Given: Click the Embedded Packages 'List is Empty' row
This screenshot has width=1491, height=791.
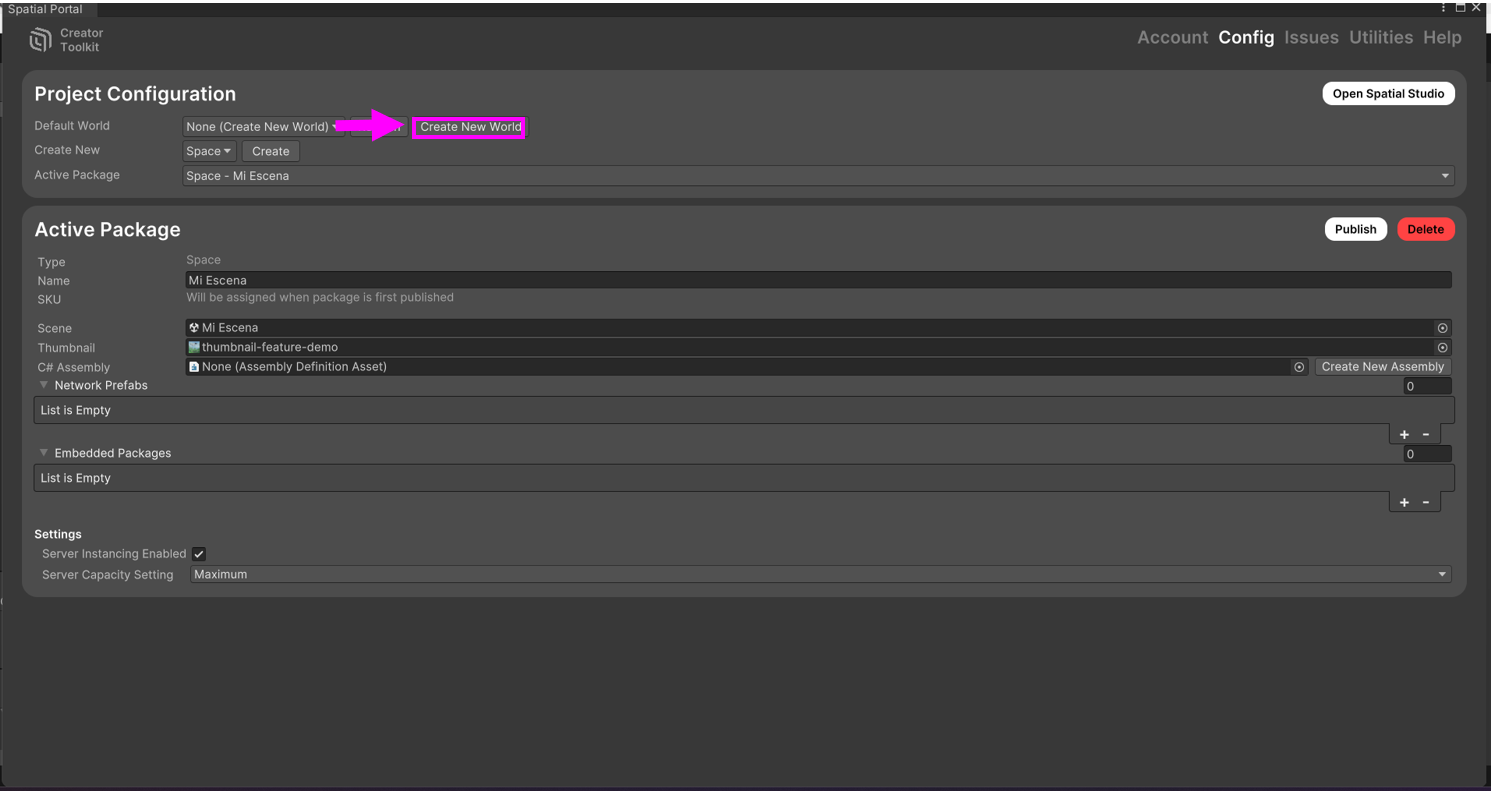Looking at the screenshot, I should click(x=744, y=478).
